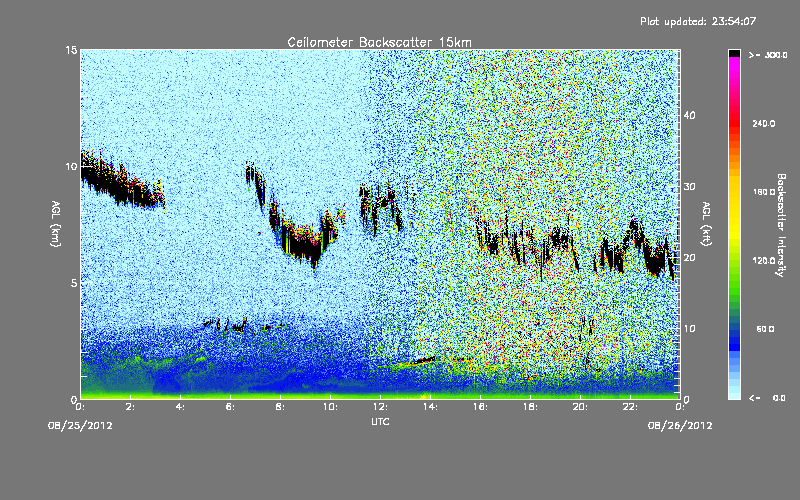Click the "20:" hour tick label
Screen dimensions: 800x500
coord(580,407)
